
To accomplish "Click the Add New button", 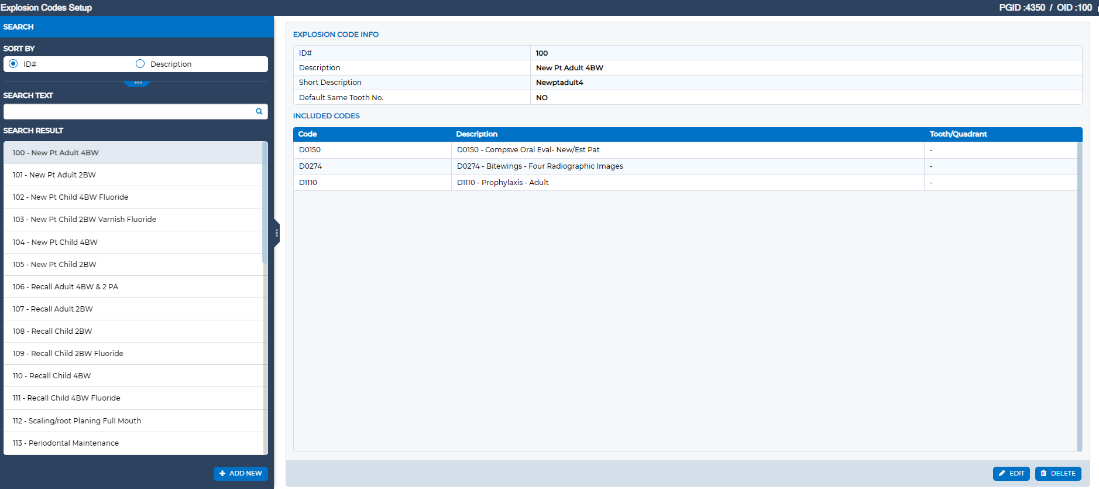I will tap(240, 473).
